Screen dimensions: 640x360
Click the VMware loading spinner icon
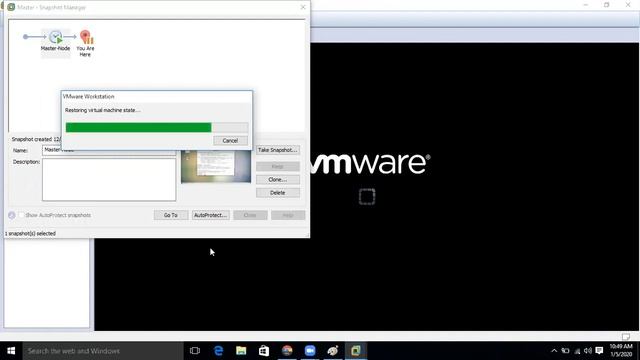pos(367,197)
